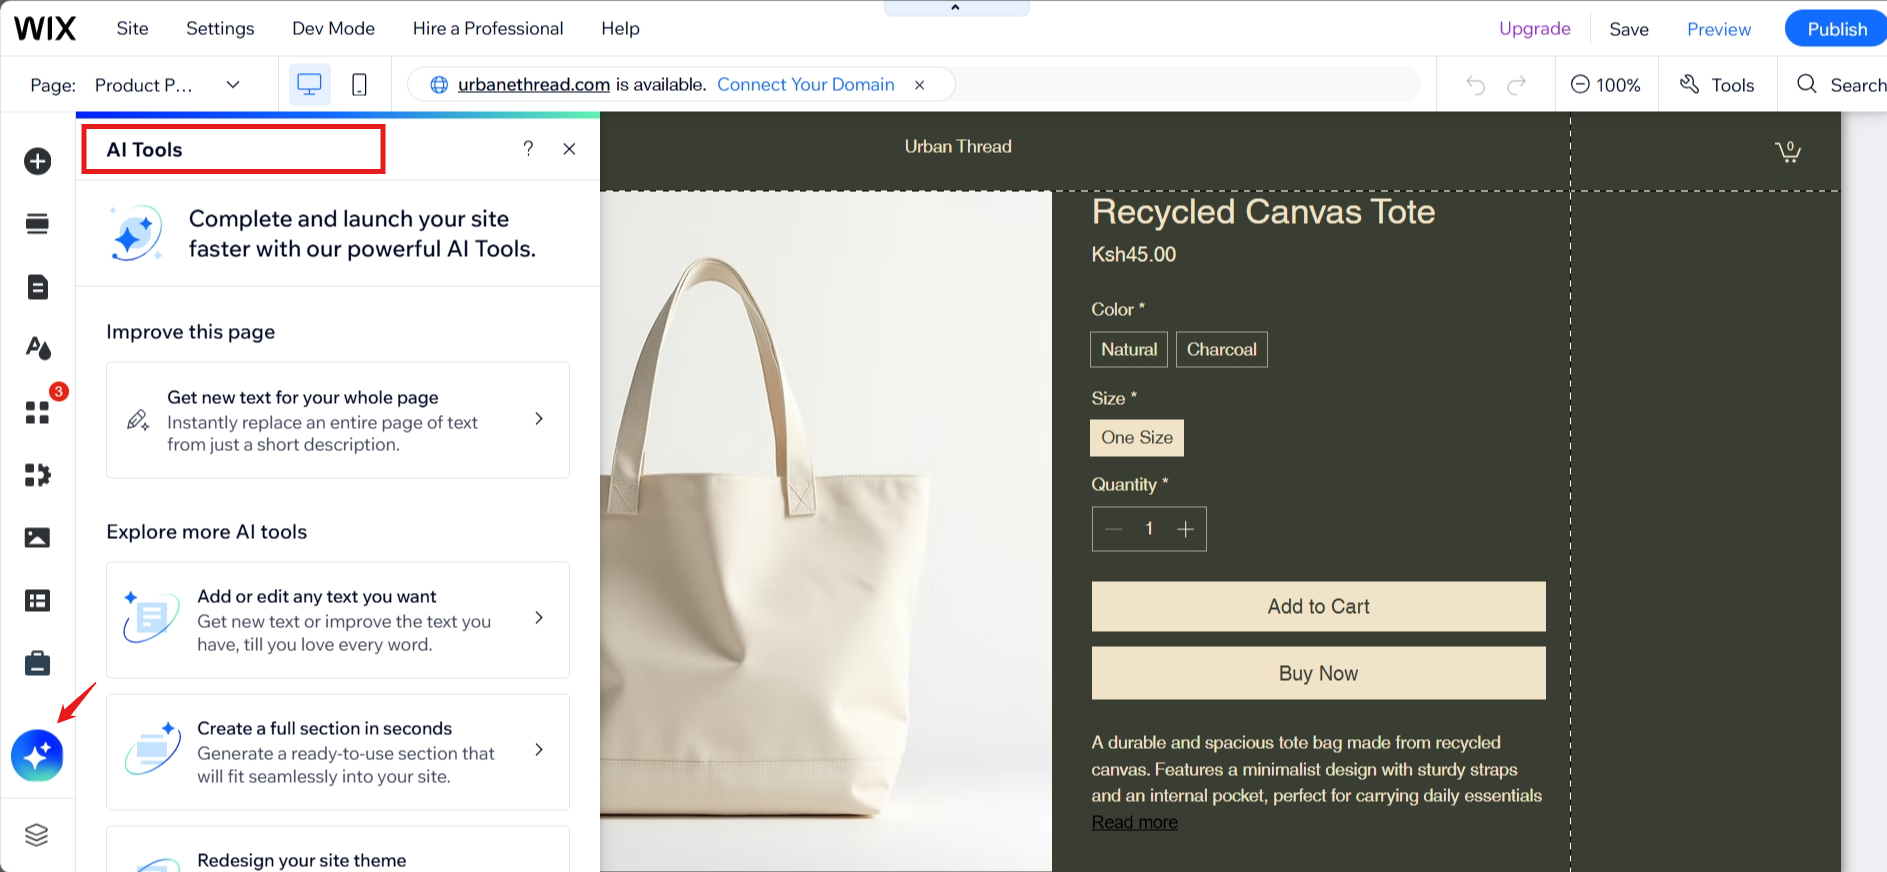Click the urbanethread.com domain link
1887x872 pixels.
point(534,84)
